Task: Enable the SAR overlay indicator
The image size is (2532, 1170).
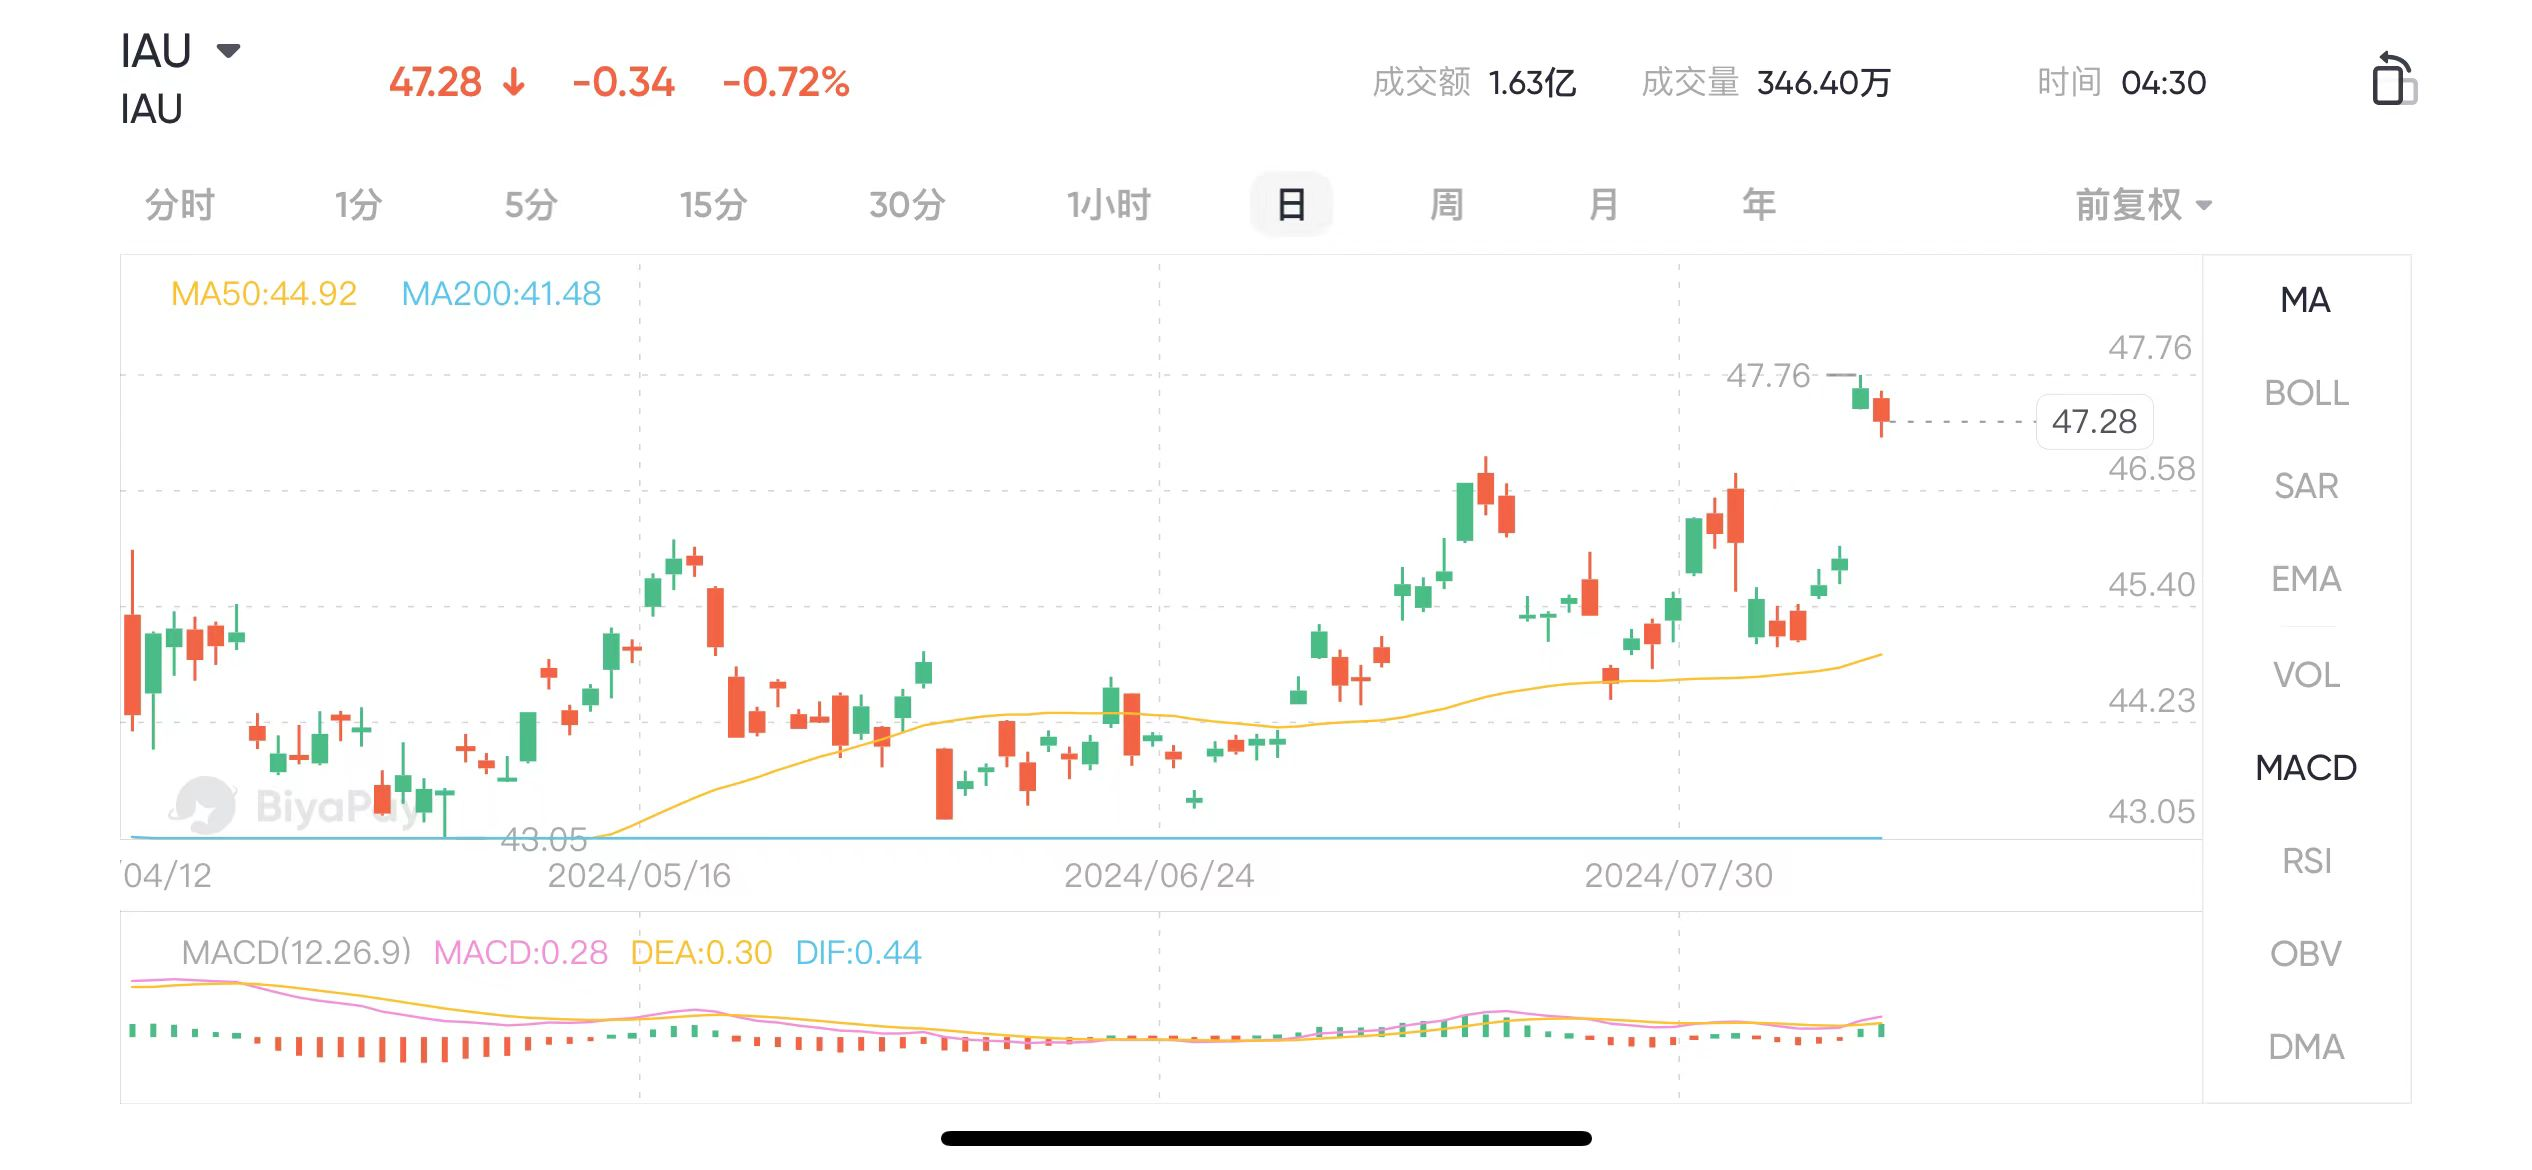Action: coord(2306,486)
